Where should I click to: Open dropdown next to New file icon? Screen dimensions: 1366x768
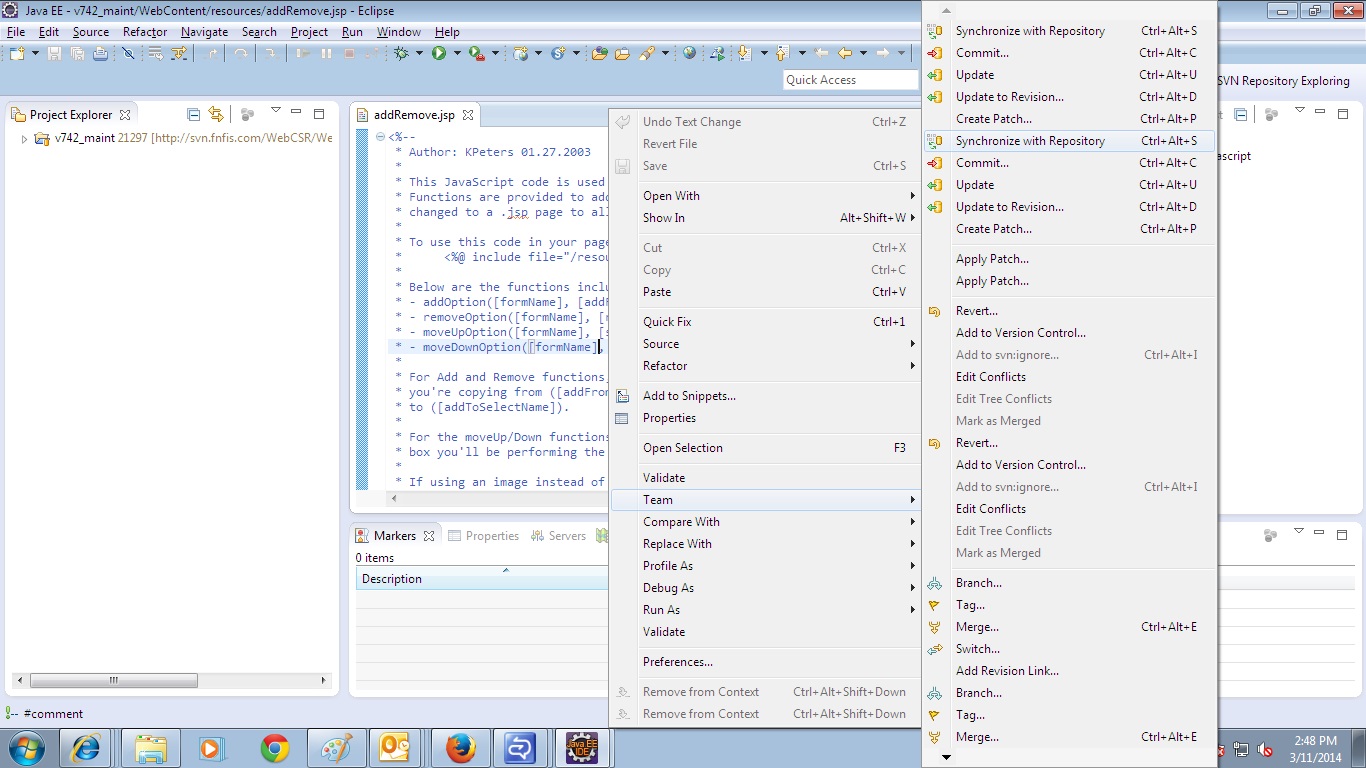coord(35,54)
